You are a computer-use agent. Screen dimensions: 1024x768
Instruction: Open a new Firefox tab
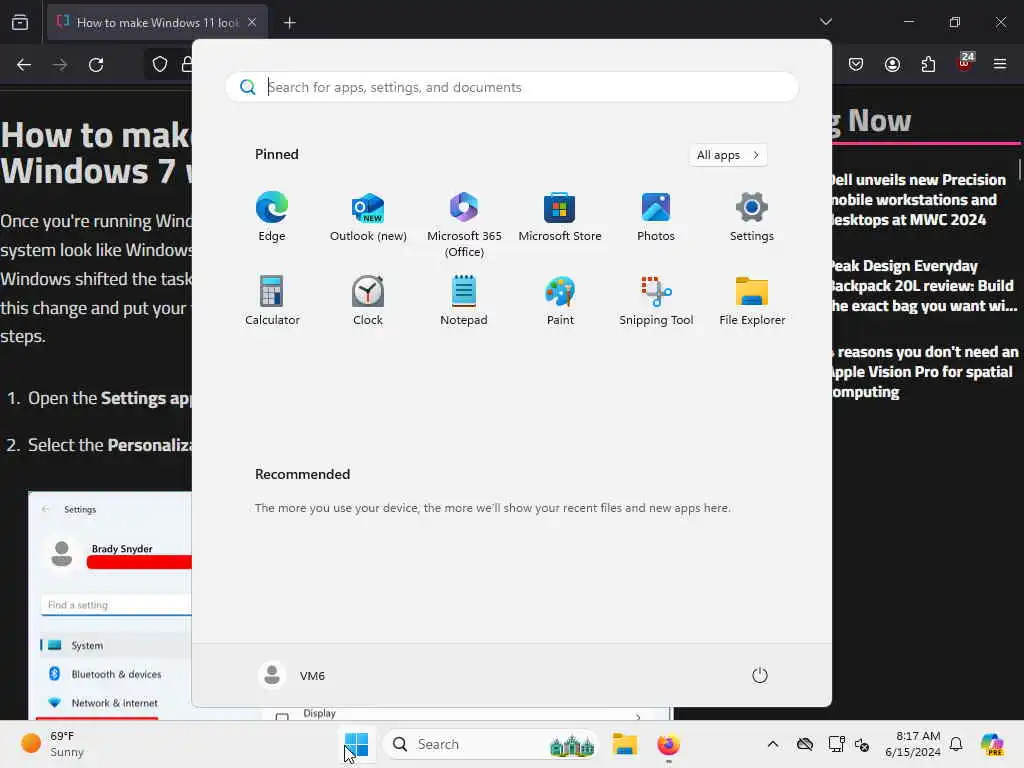289,23
